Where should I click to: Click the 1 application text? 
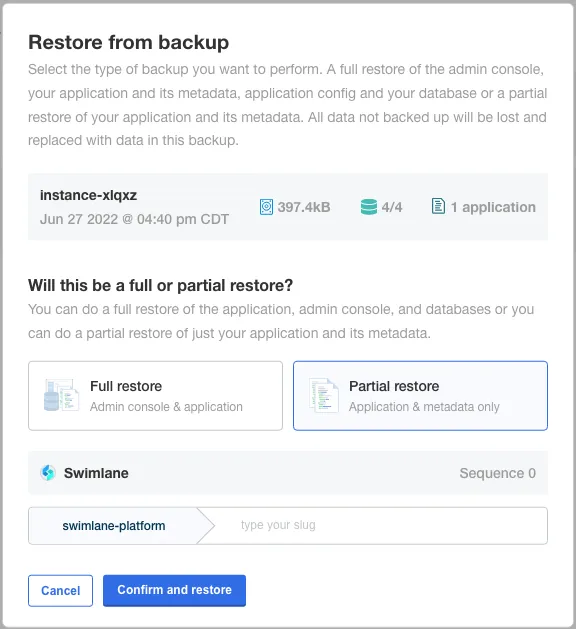pyautogui.click(x=493, y=207)
